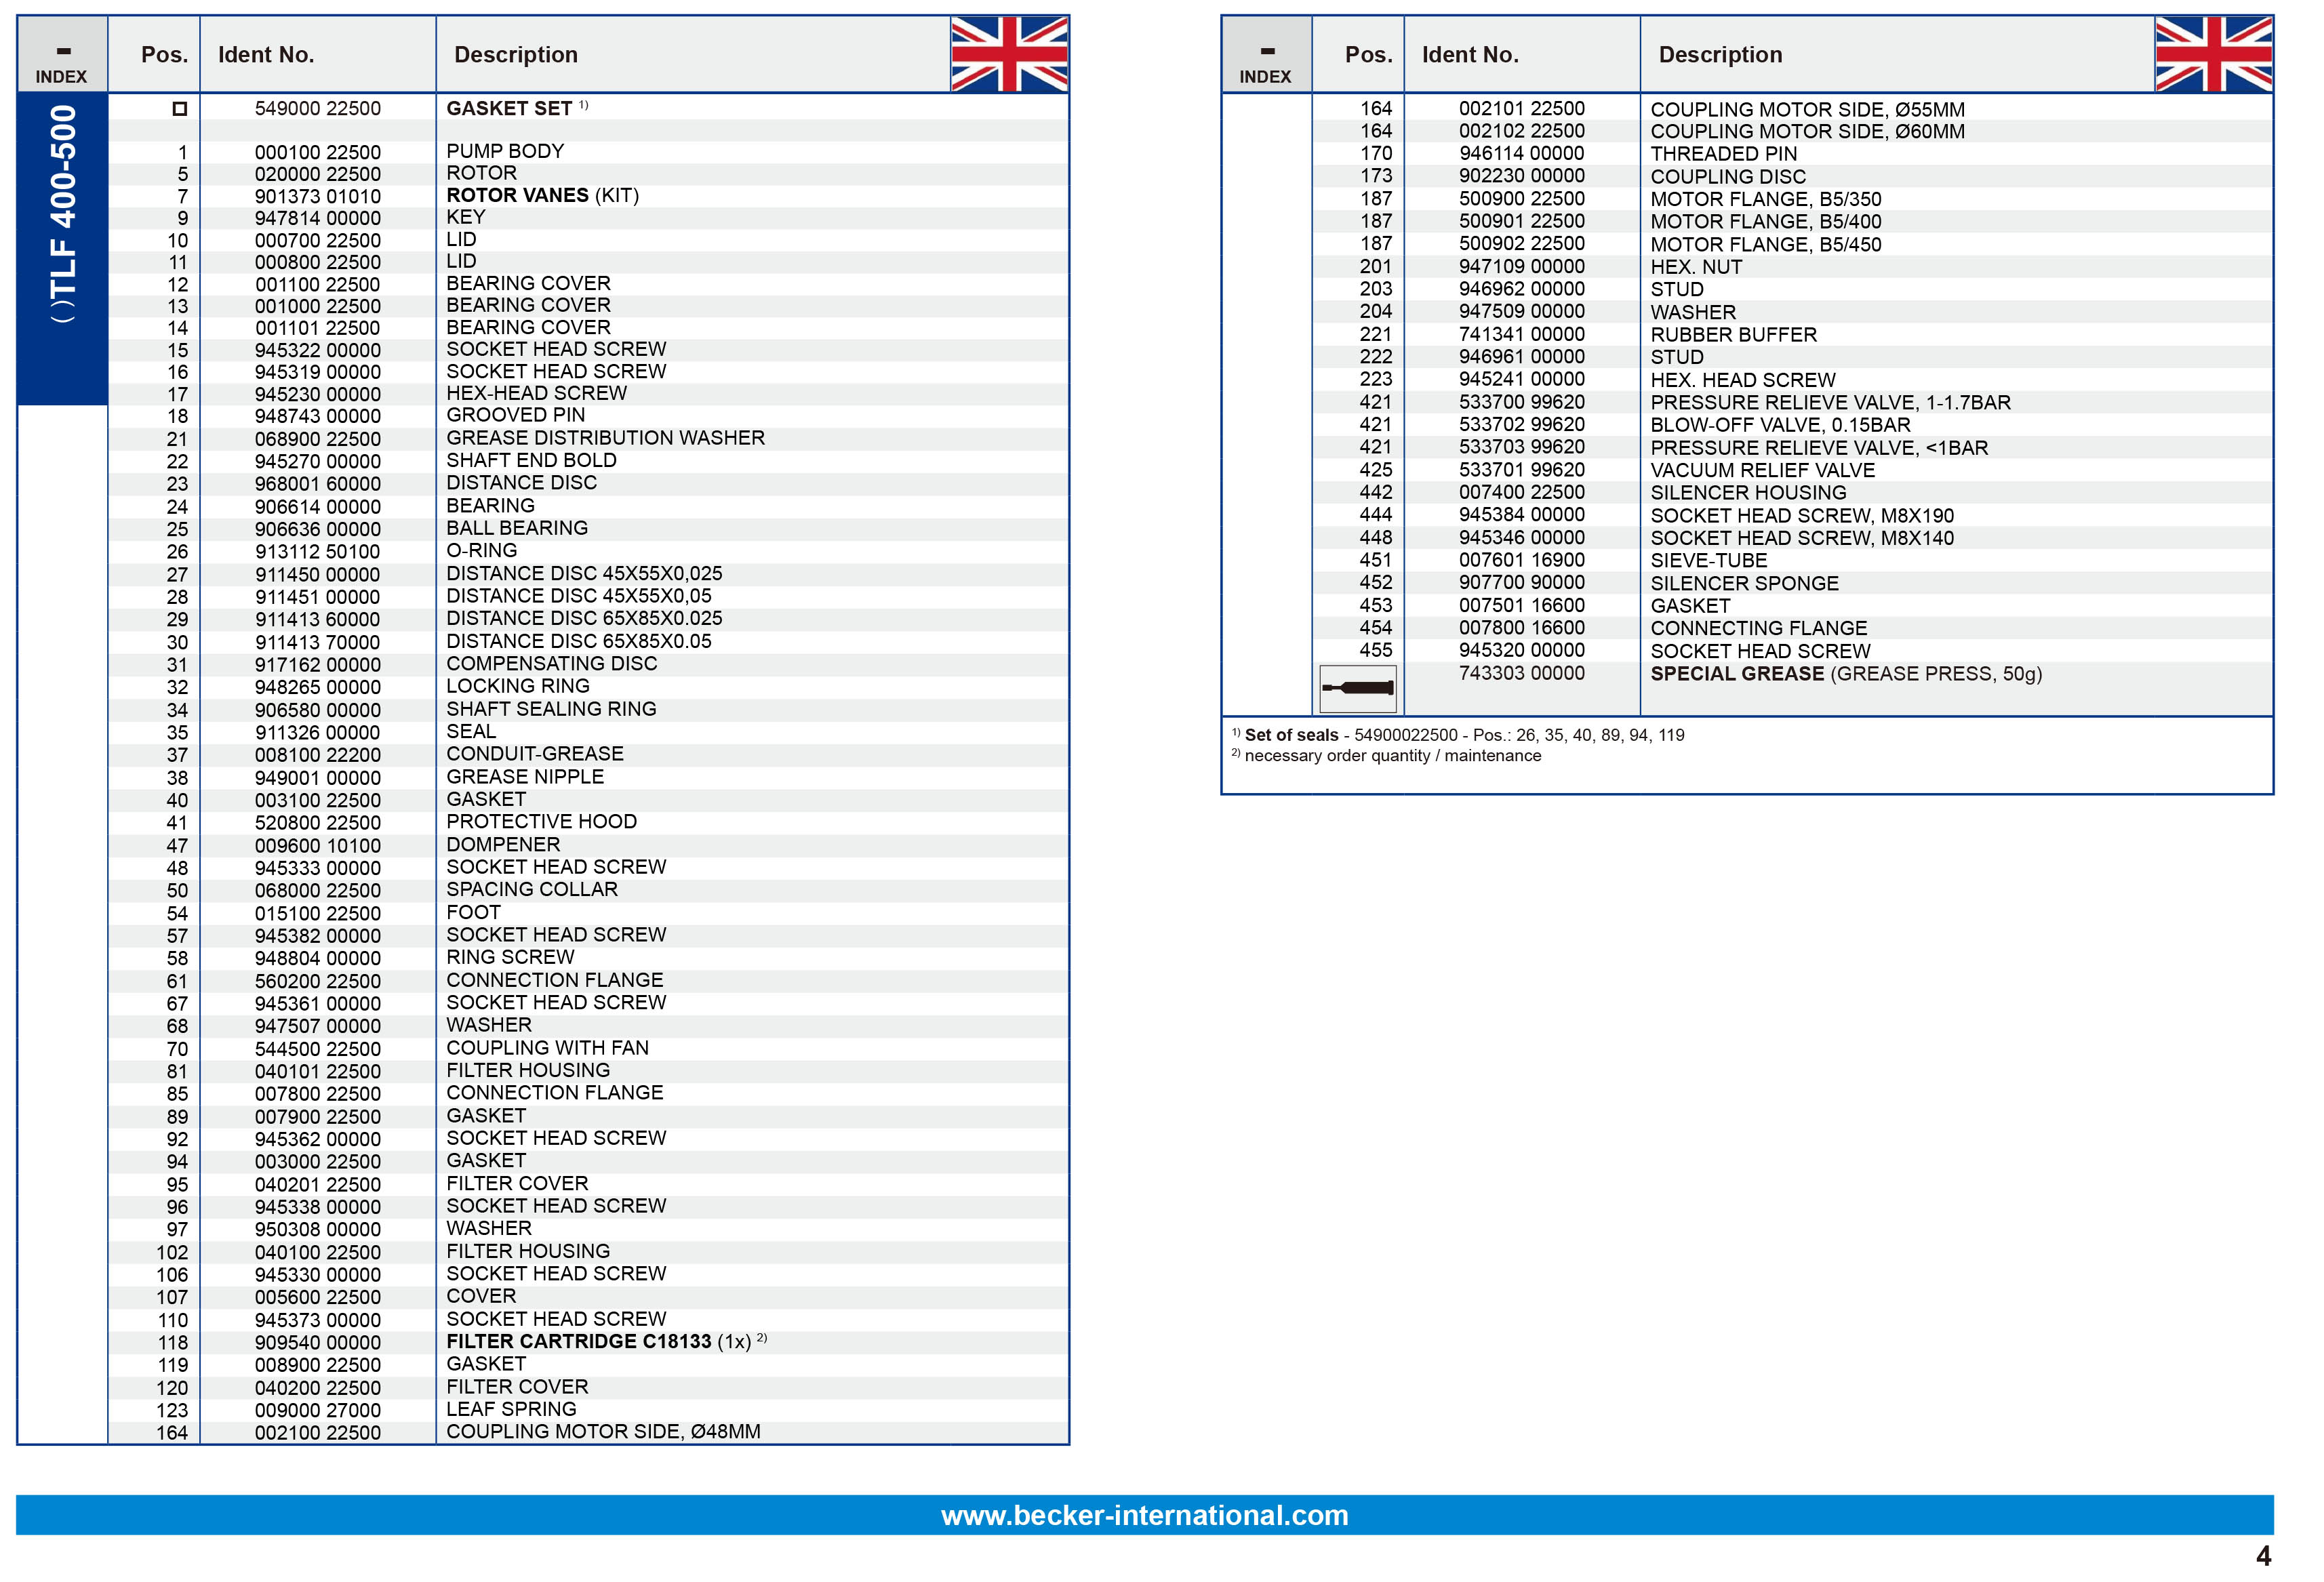Click the right UK flag icon
Image resolution: width=2324 pixels, height=1582 pixels.
(x=2213, y=54)
